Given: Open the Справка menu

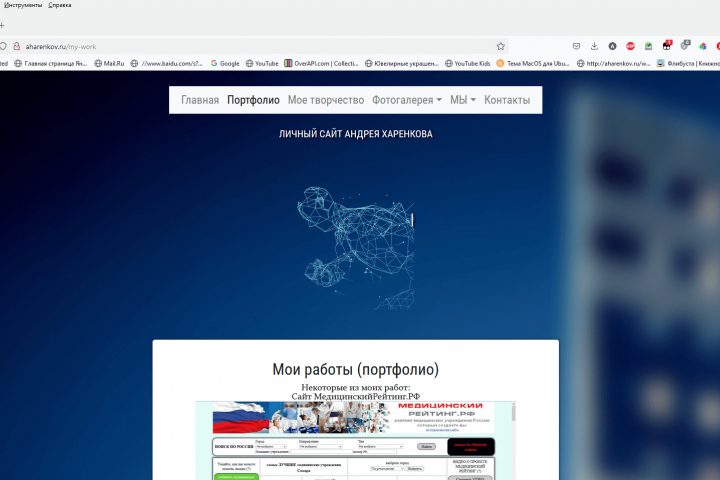Looking at the screenshot, I should click(60, 5).
